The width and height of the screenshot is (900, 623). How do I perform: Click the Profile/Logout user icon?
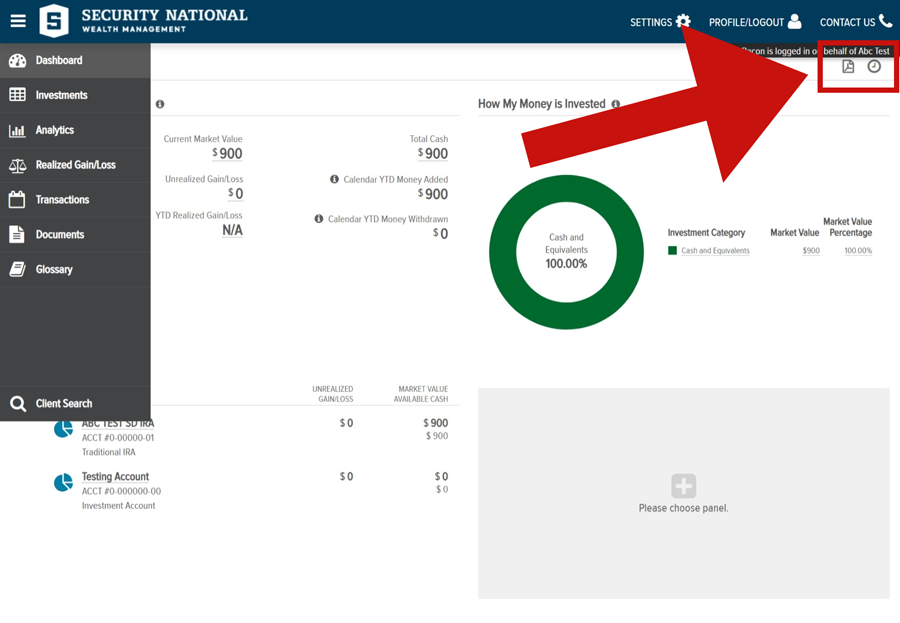[x=794, y=21]
